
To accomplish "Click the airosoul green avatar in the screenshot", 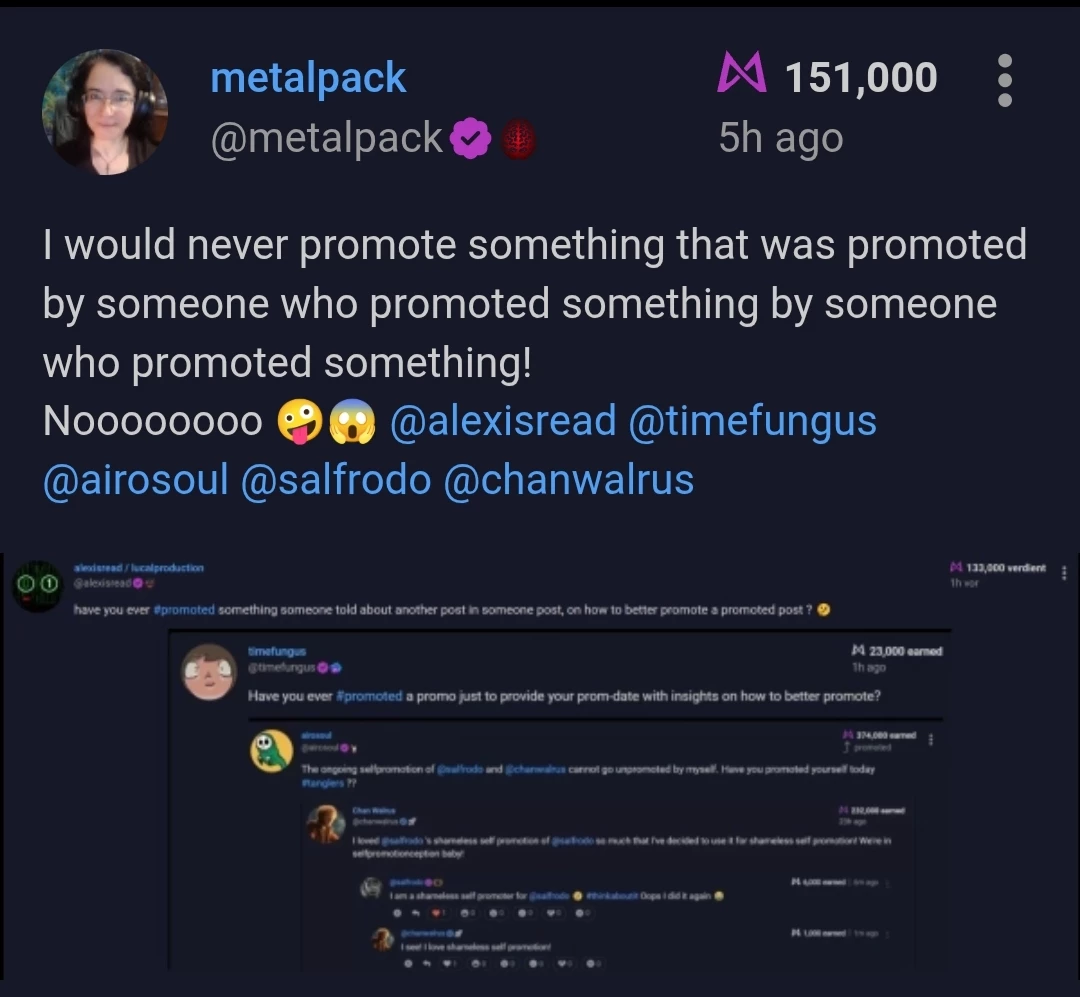I will point(271,751).
